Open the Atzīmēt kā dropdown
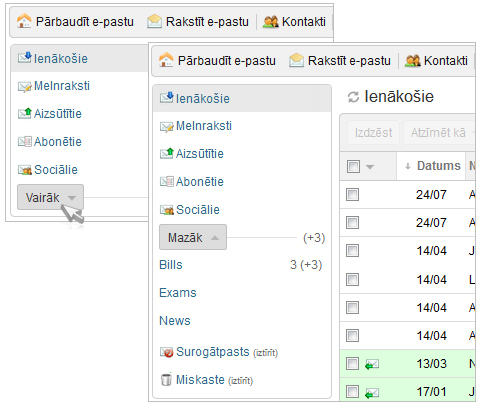The image size is (482, 411). coord(439,133)
